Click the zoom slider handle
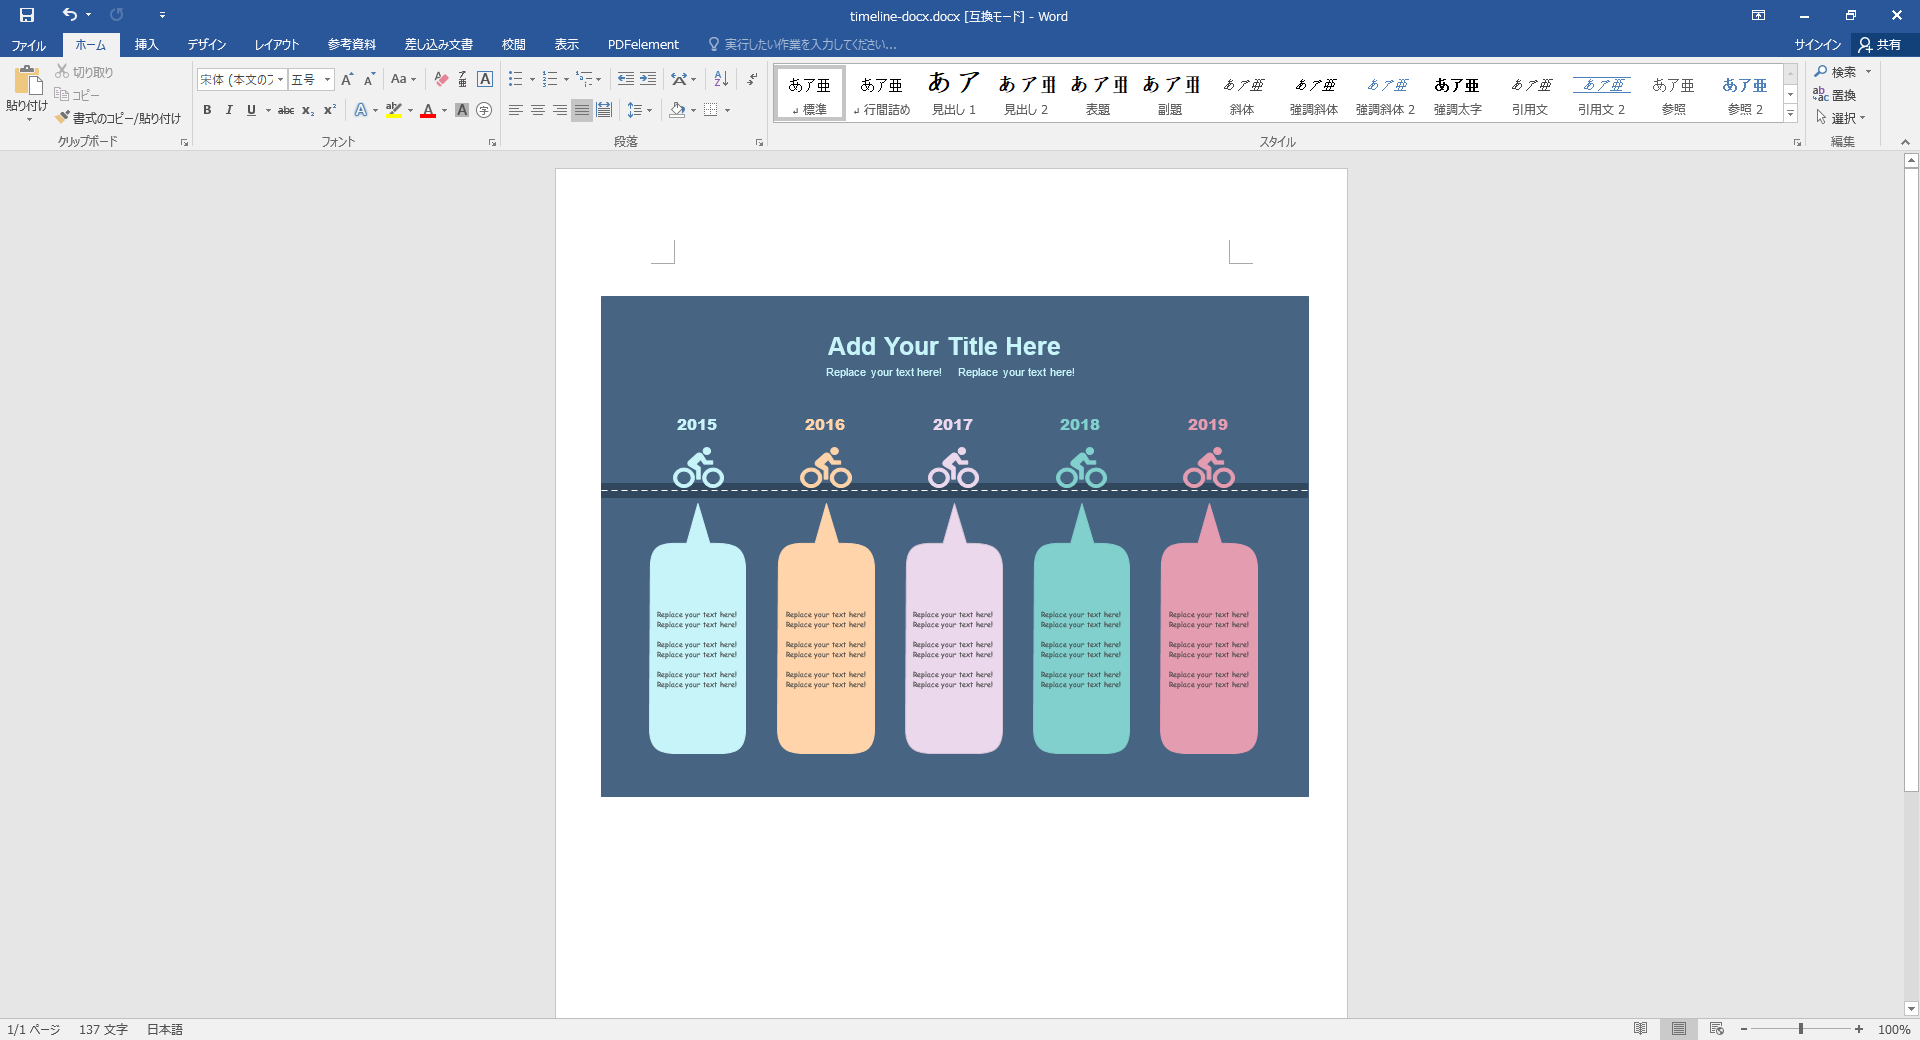 (x=1801, y=1029)
